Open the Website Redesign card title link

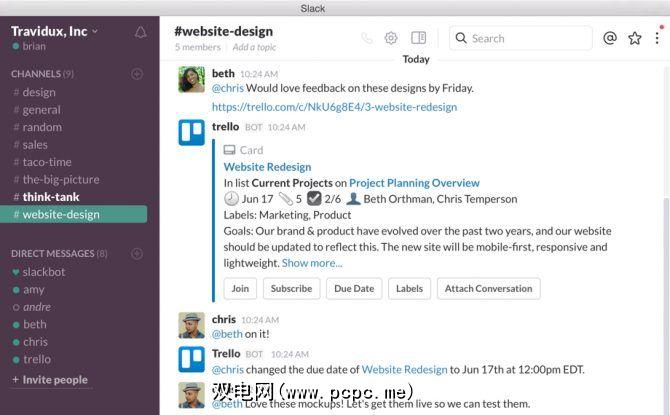pos(267,167)
